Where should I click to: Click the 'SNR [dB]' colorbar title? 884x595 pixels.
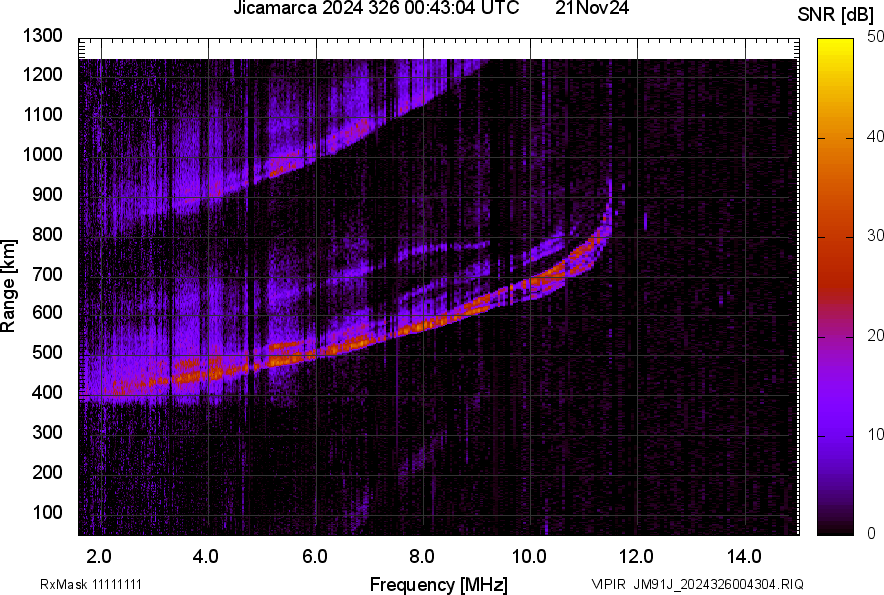pyautogui.click(x=836, y=15)
